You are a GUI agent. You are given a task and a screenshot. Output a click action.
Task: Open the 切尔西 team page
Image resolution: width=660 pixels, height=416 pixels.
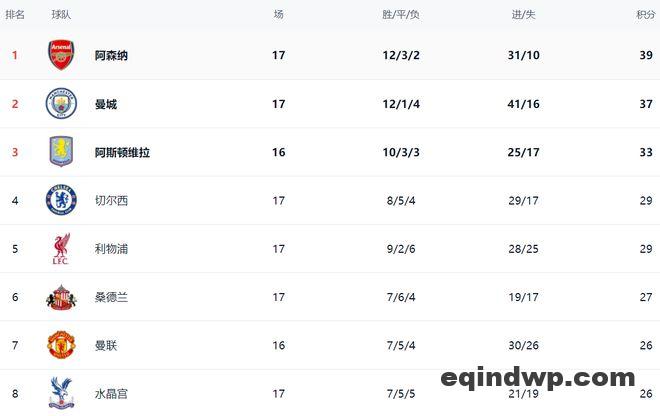[x=111, y=201]
